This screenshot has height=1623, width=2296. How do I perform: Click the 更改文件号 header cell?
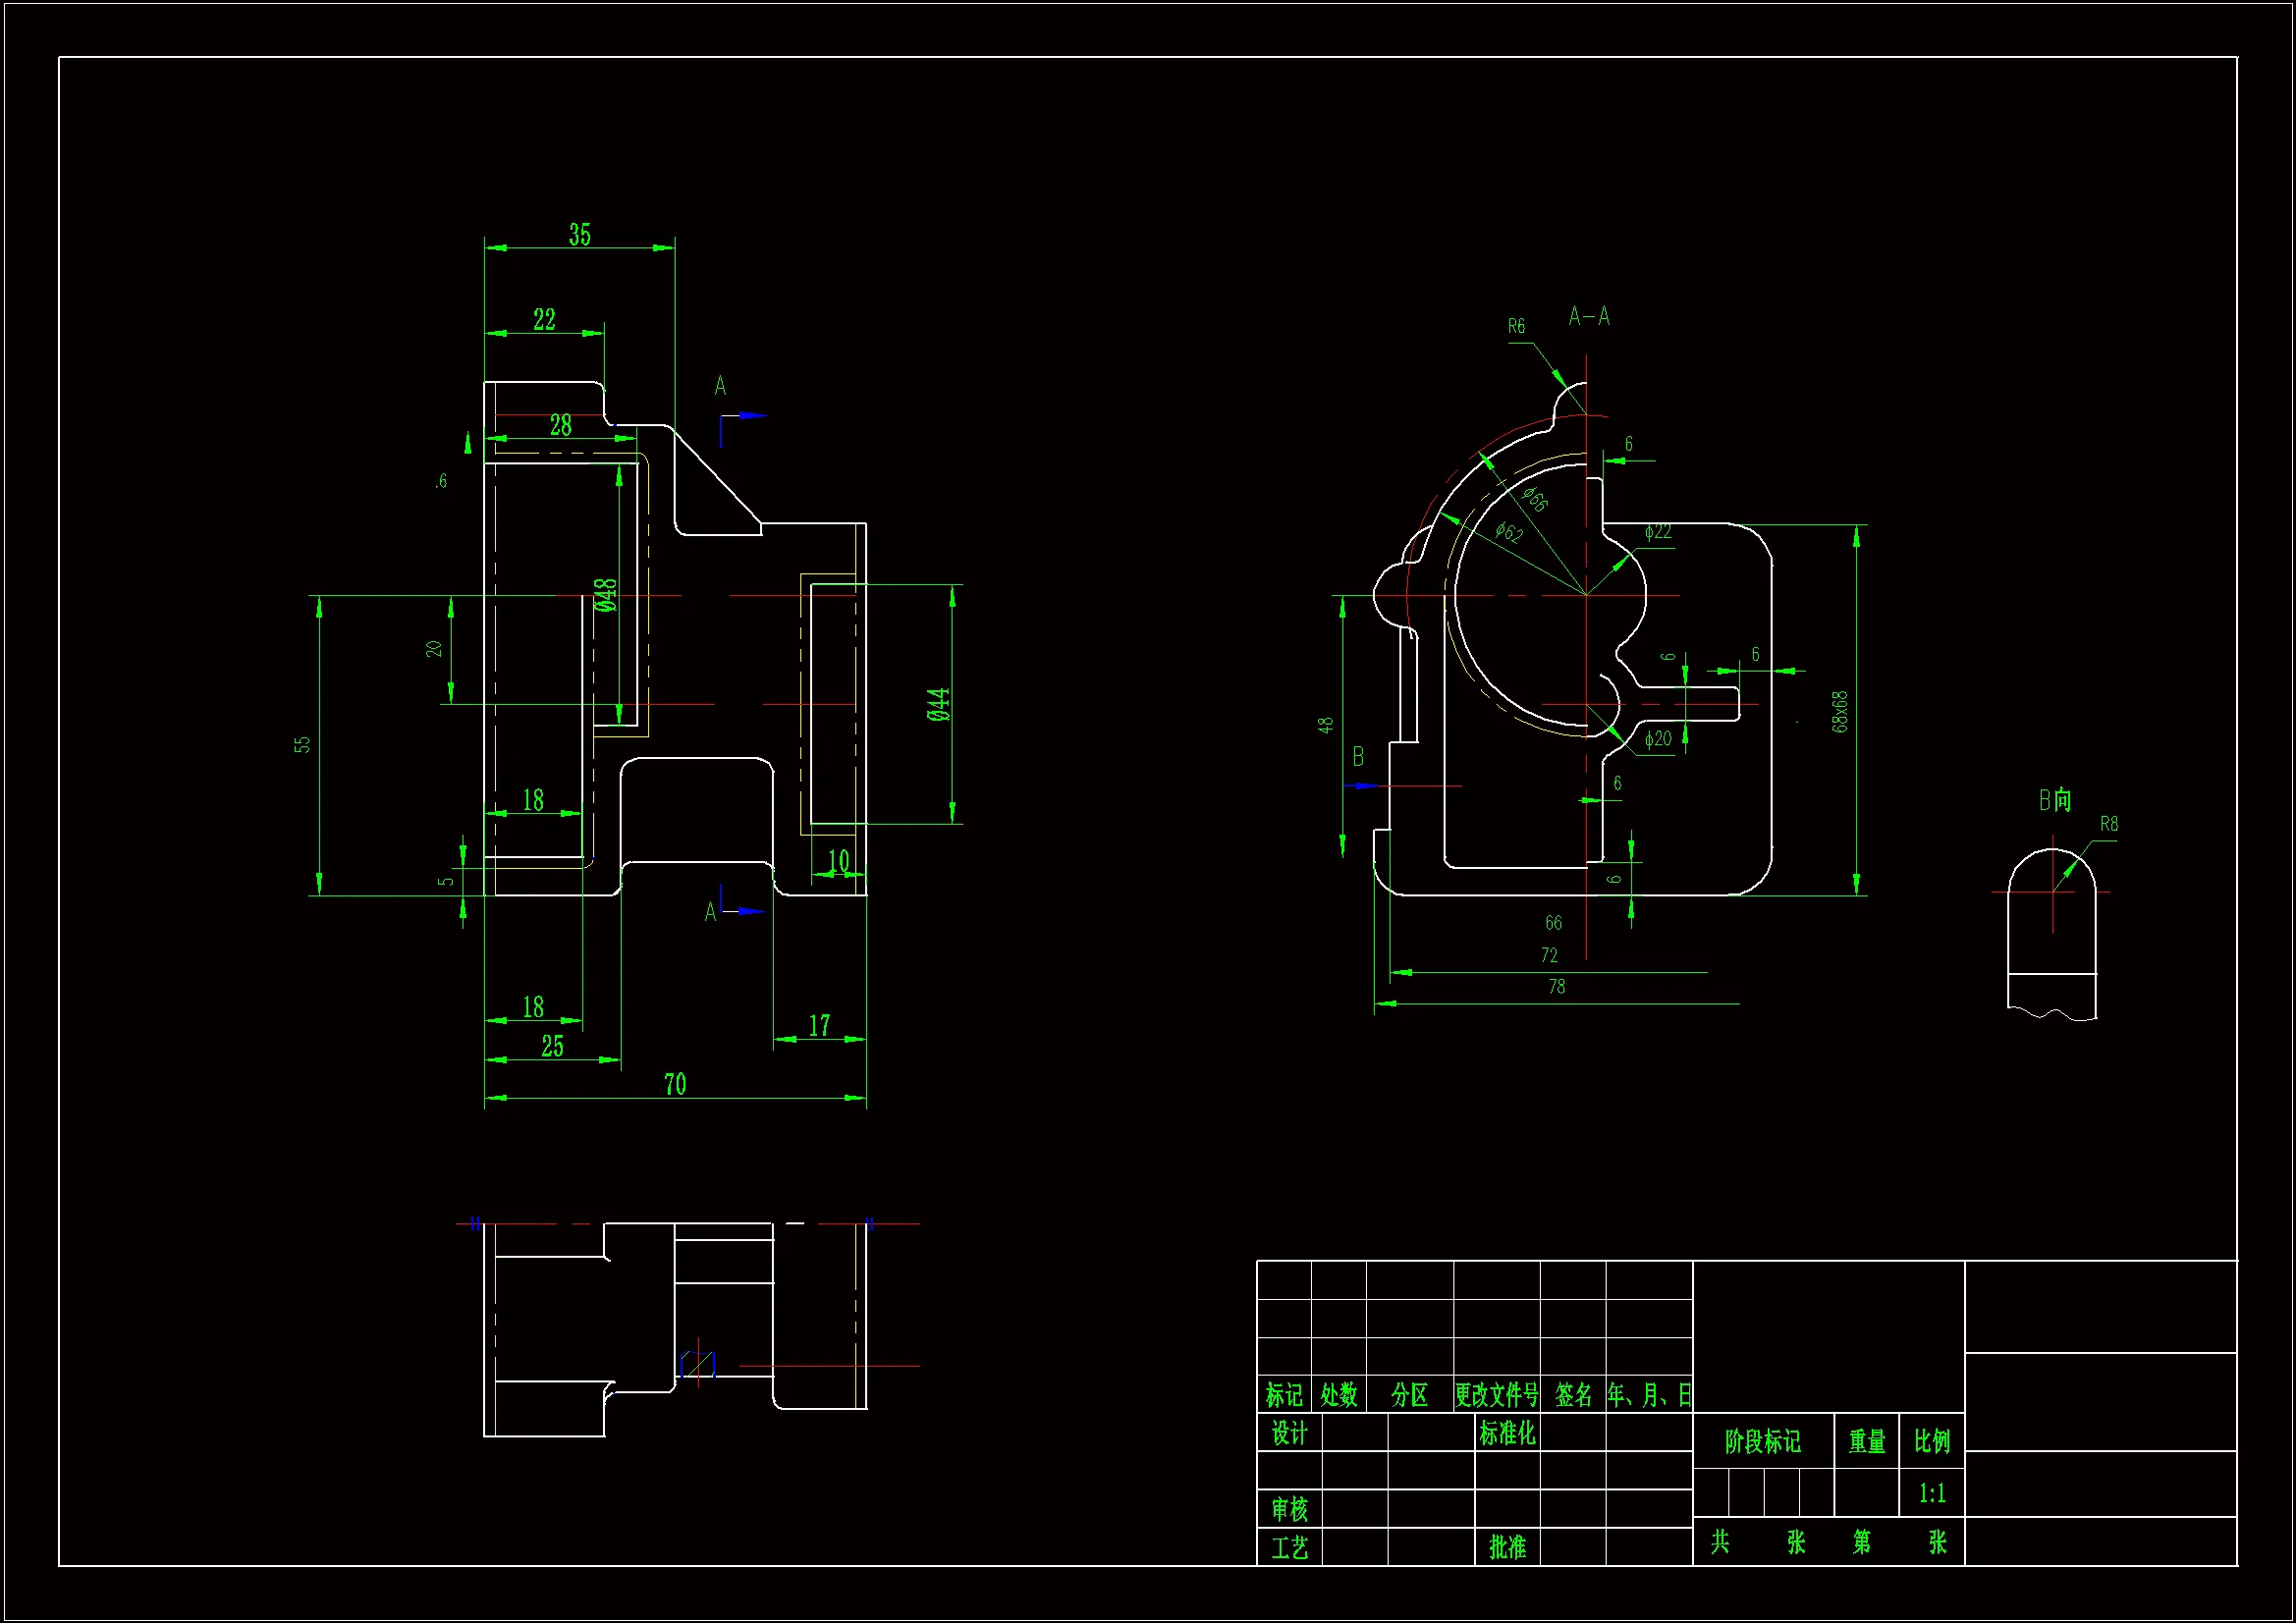(1496, 1395)
